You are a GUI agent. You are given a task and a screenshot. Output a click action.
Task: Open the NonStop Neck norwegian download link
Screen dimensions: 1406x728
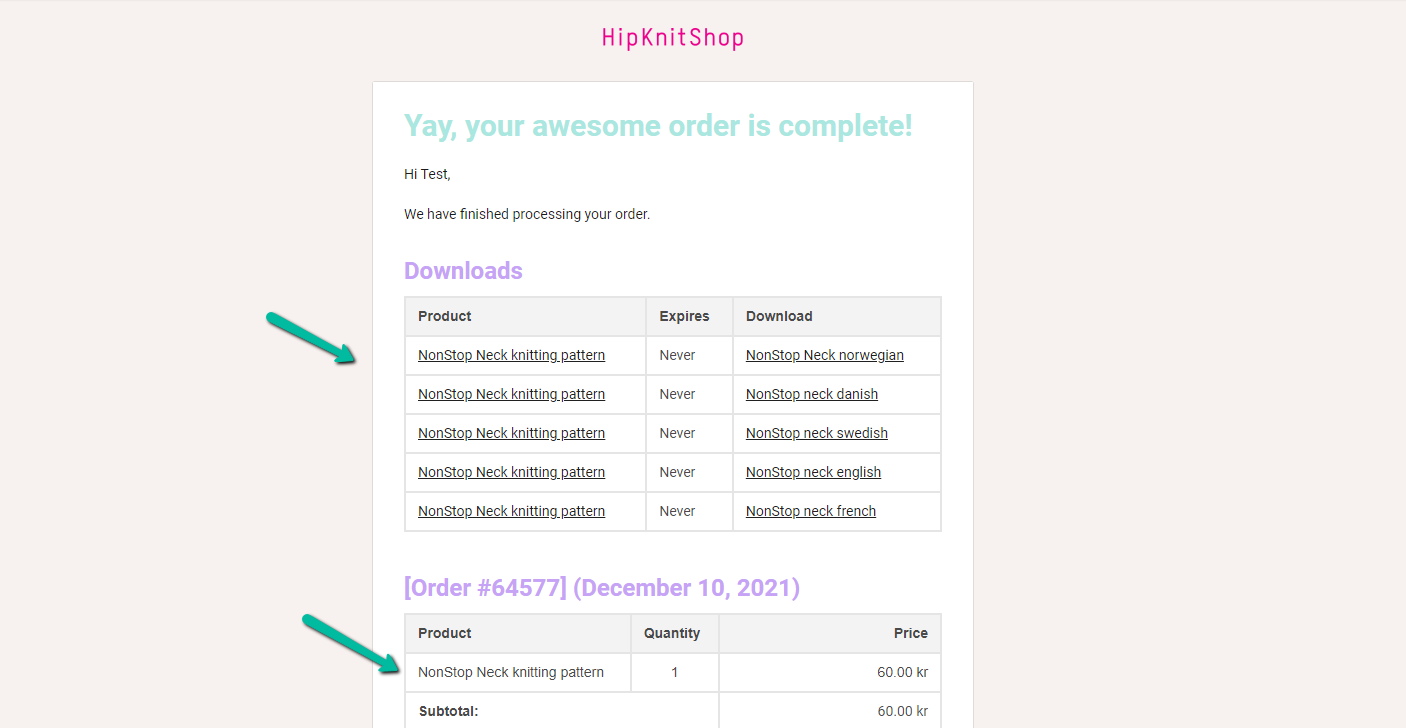pos(825,355)
